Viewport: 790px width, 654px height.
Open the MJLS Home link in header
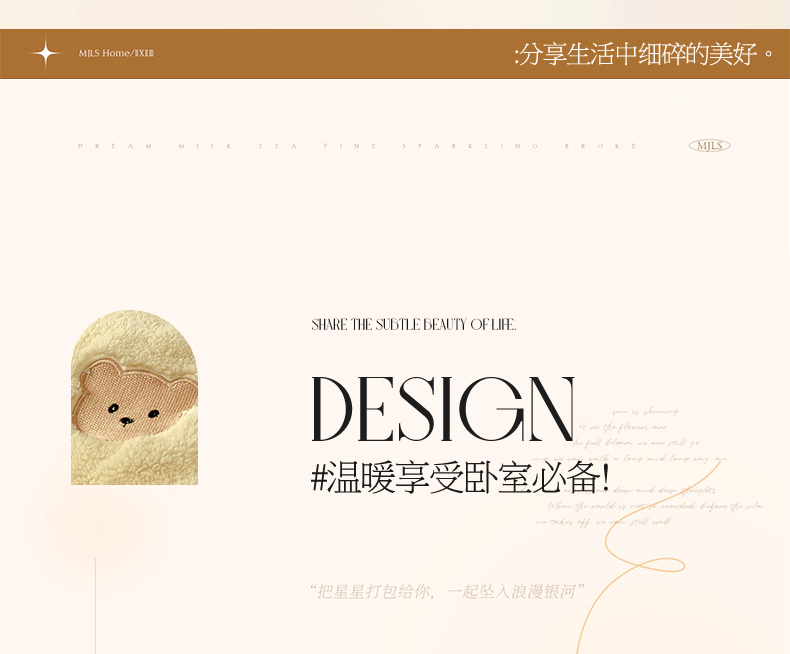116,53
